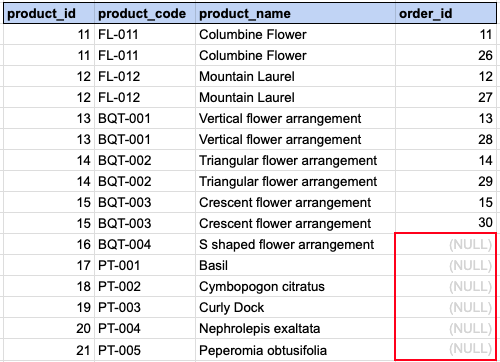The width and height of the screenshot is (500, 362).
Task: Click the cell with order_id 30
Action: click(x=446, y=223)
